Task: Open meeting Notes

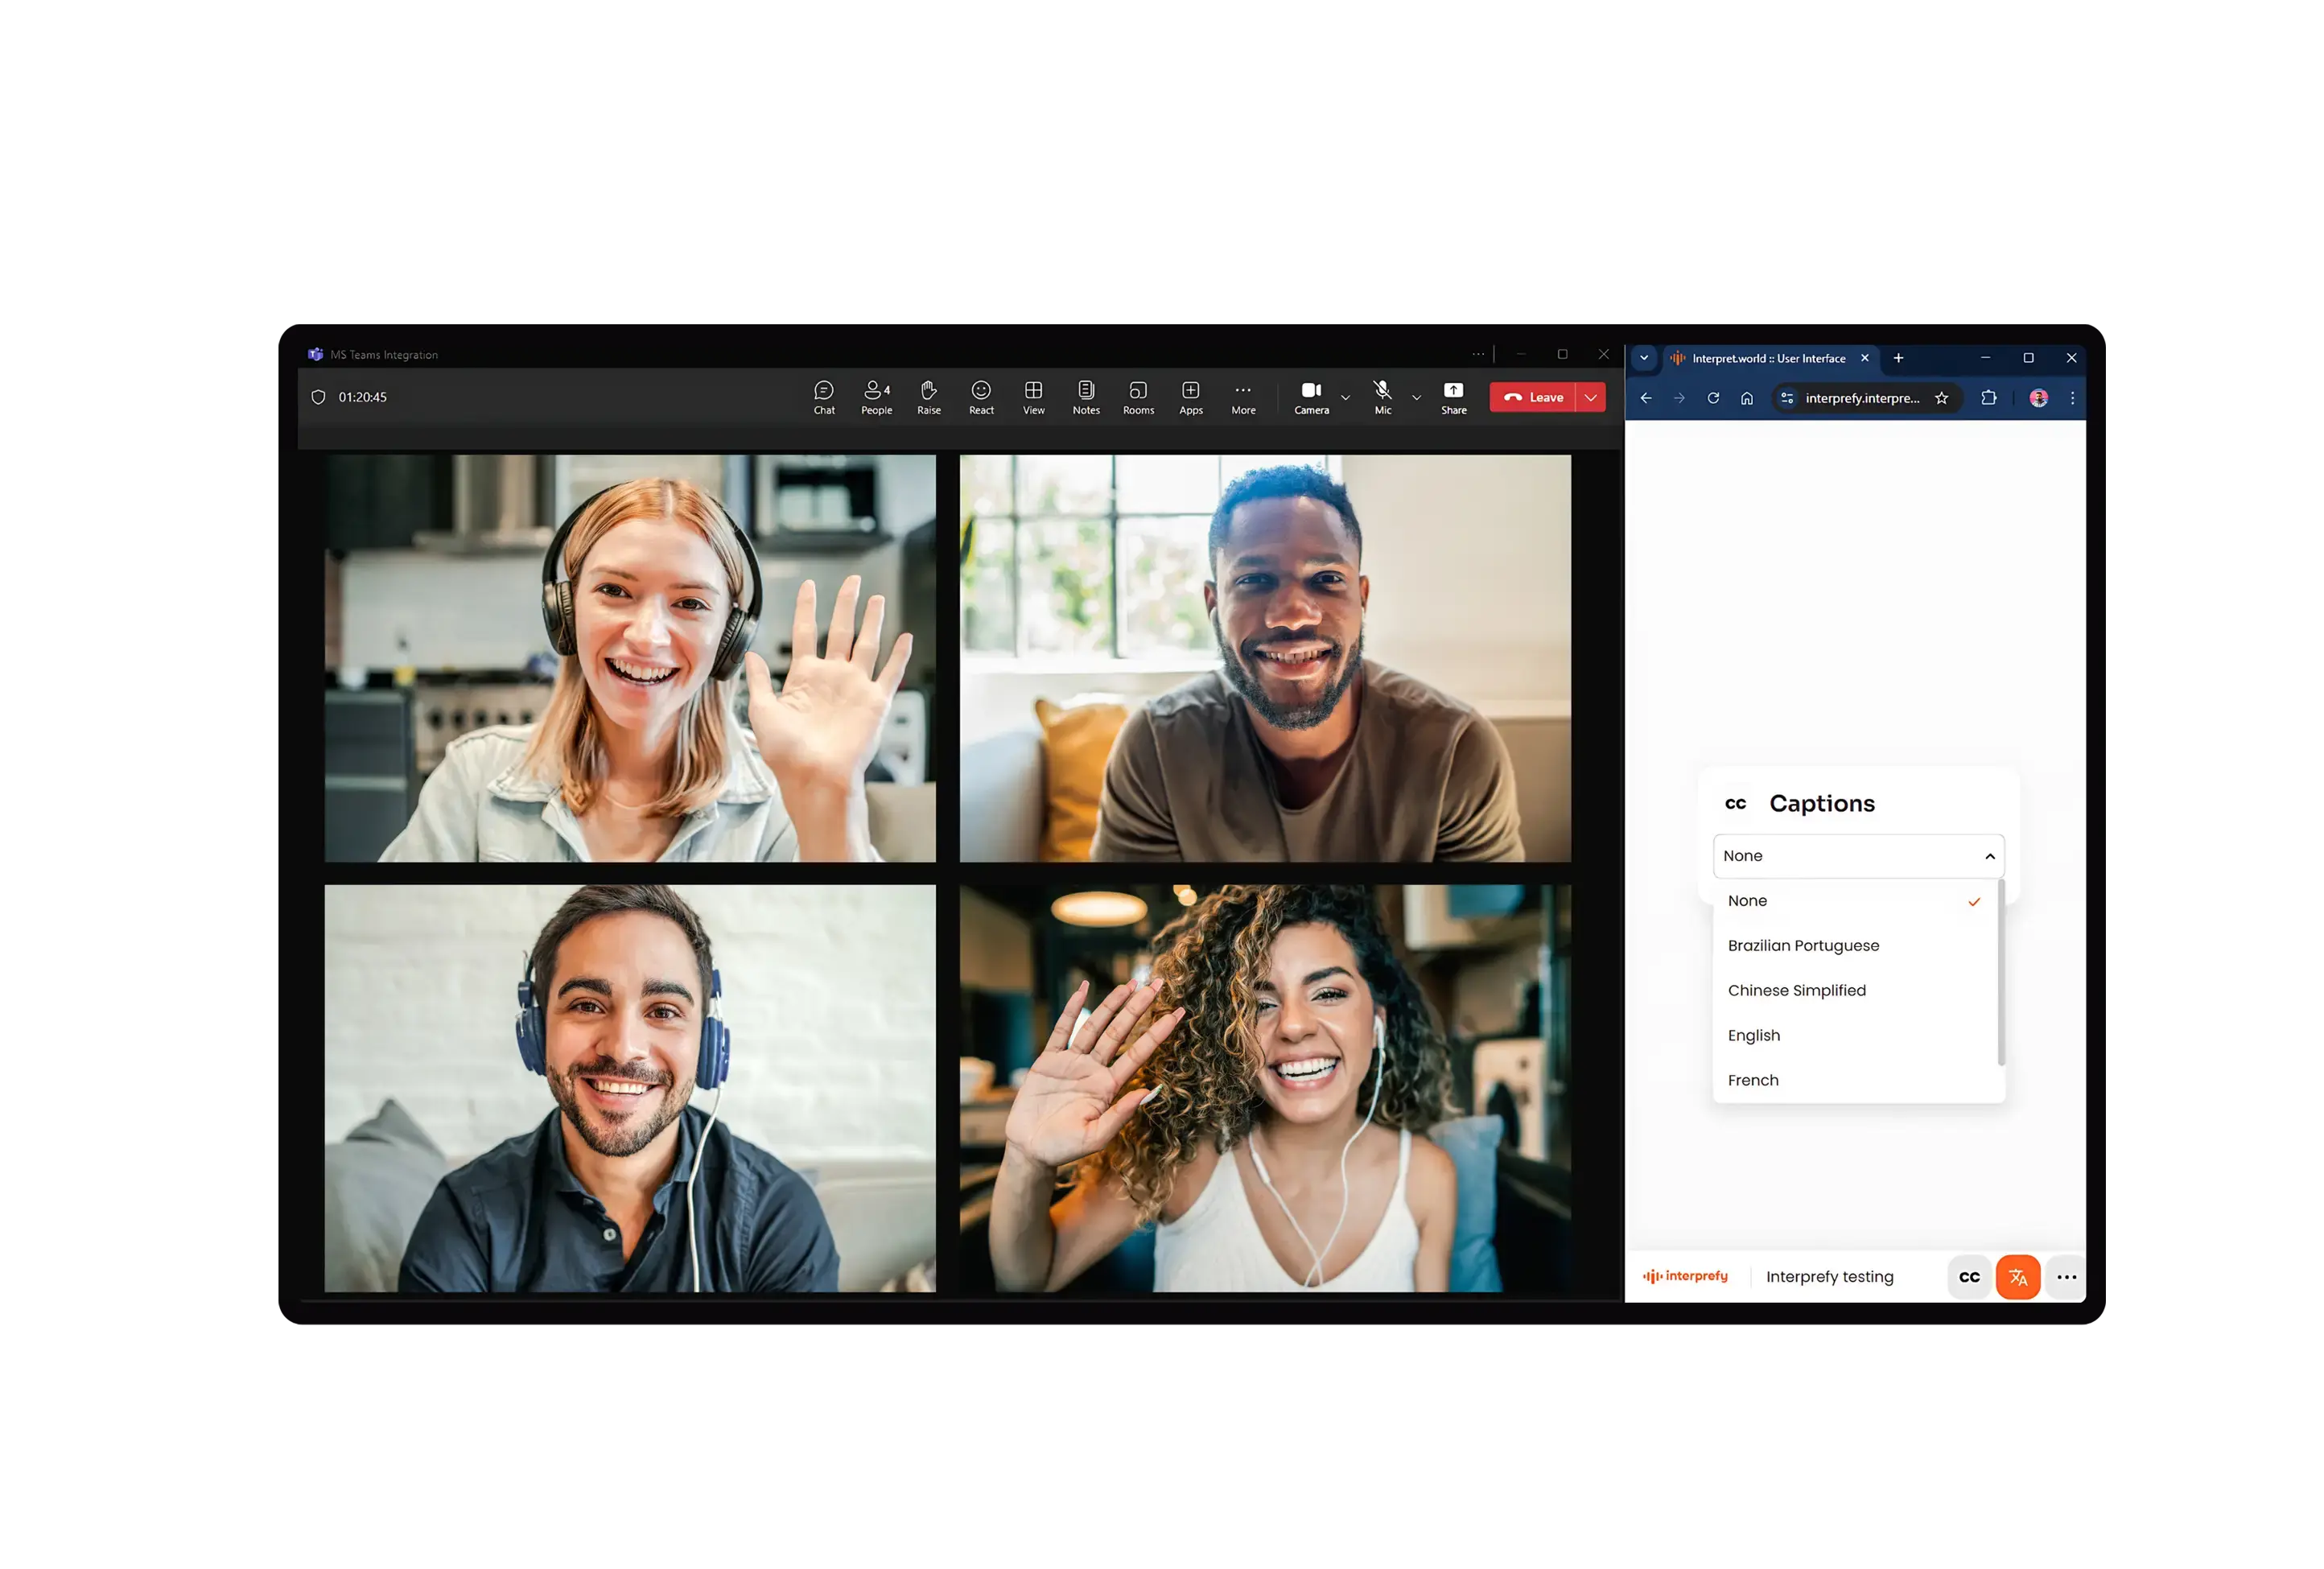Action: [x=1085, y=396]
